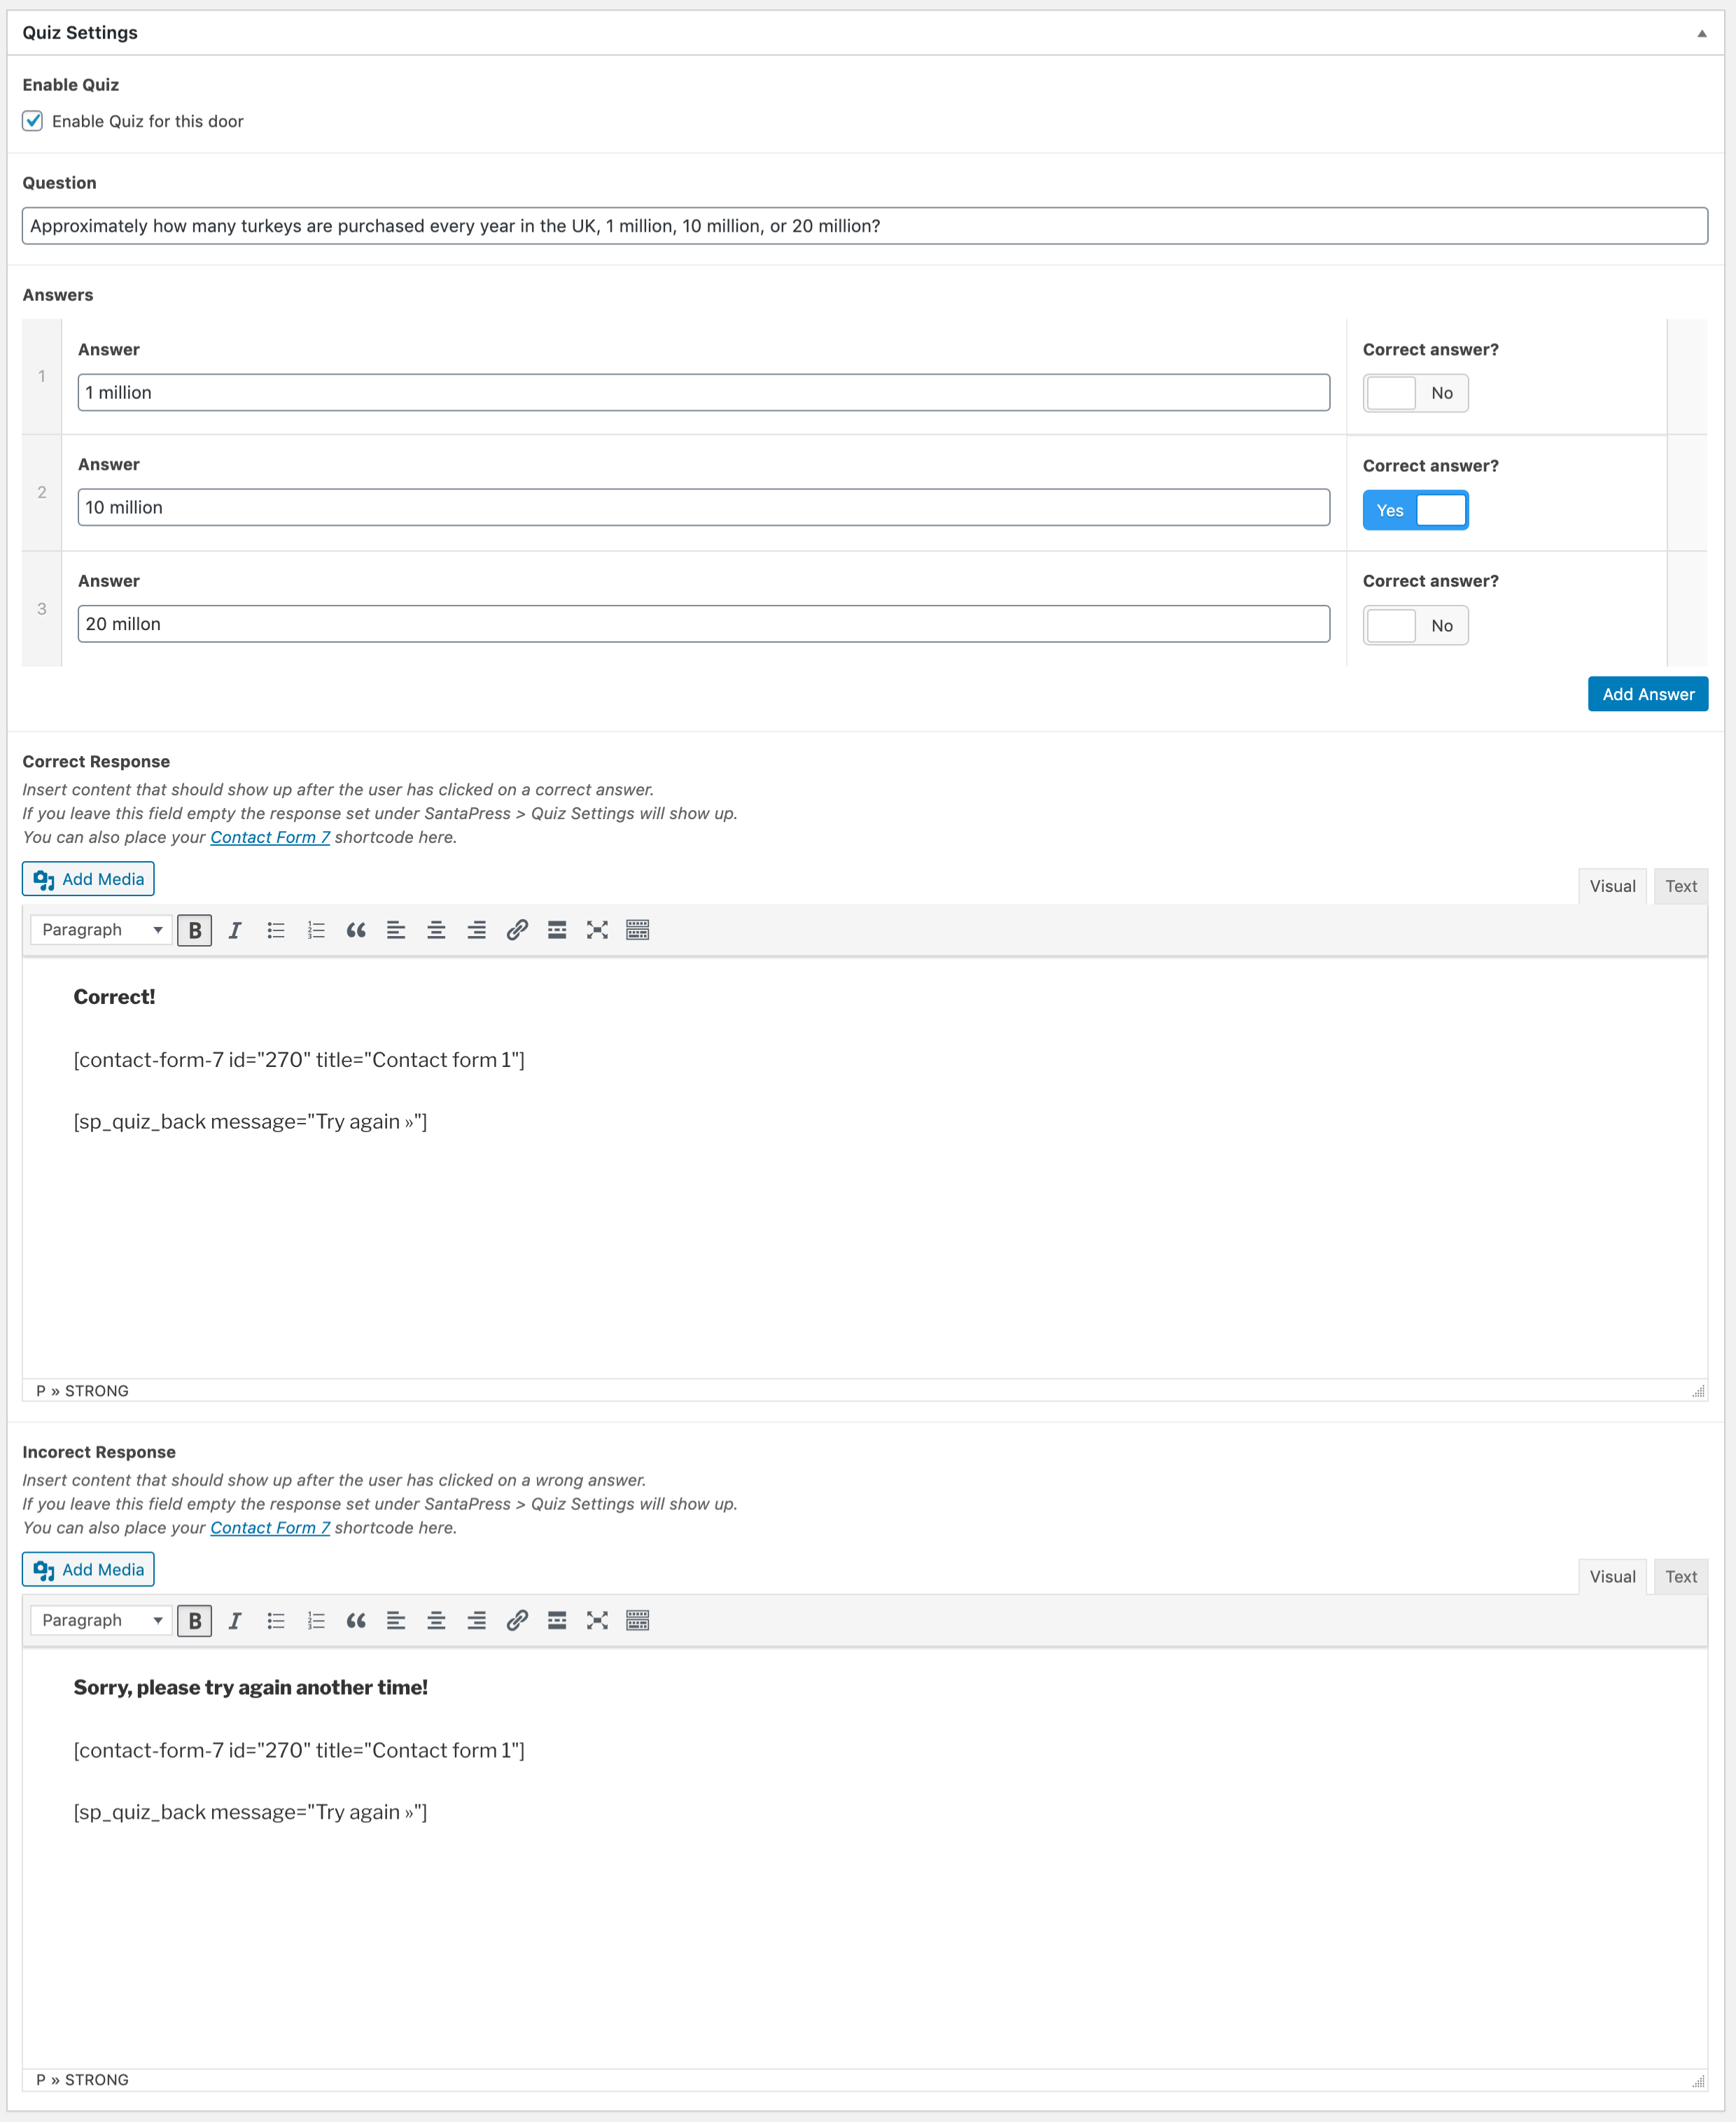
Task: Toggle correct answer for 1 million
Action: tap(1414, 393)
